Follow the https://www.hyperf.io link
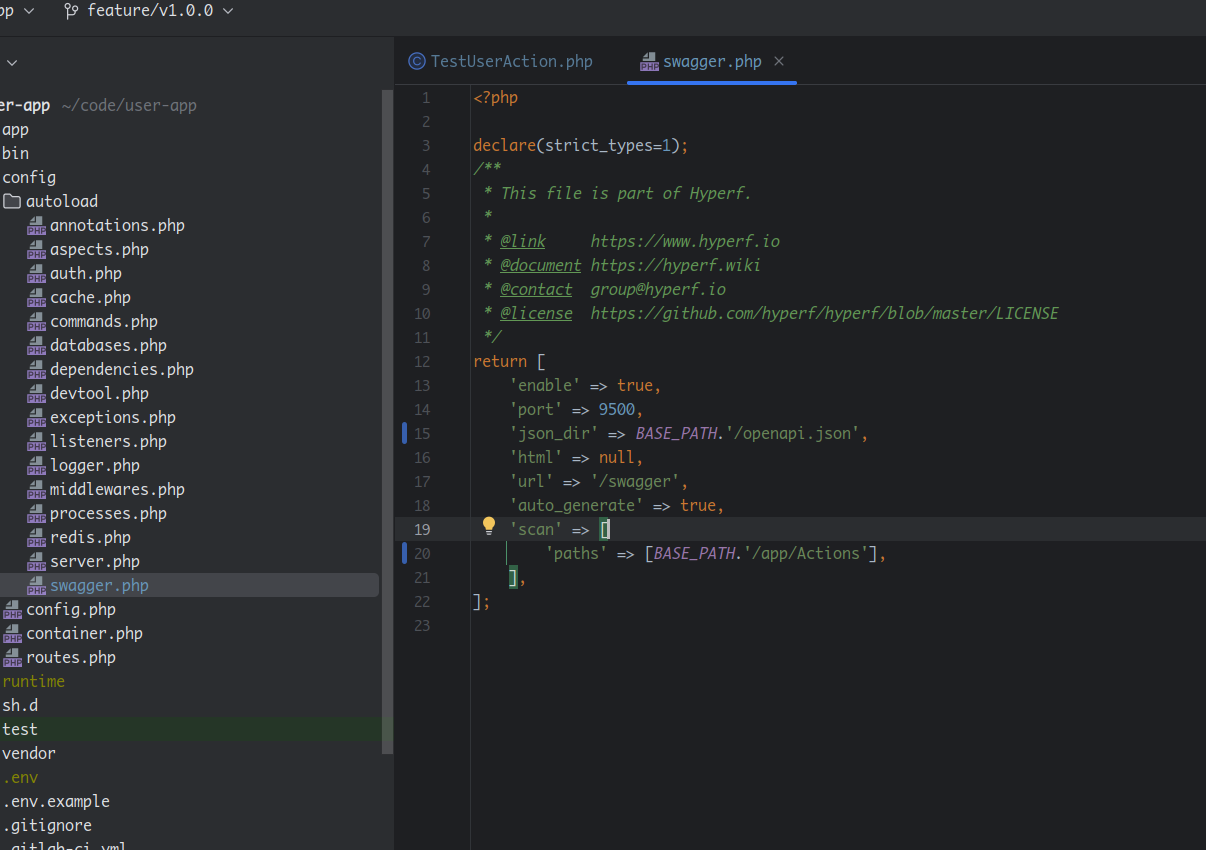 685,241
